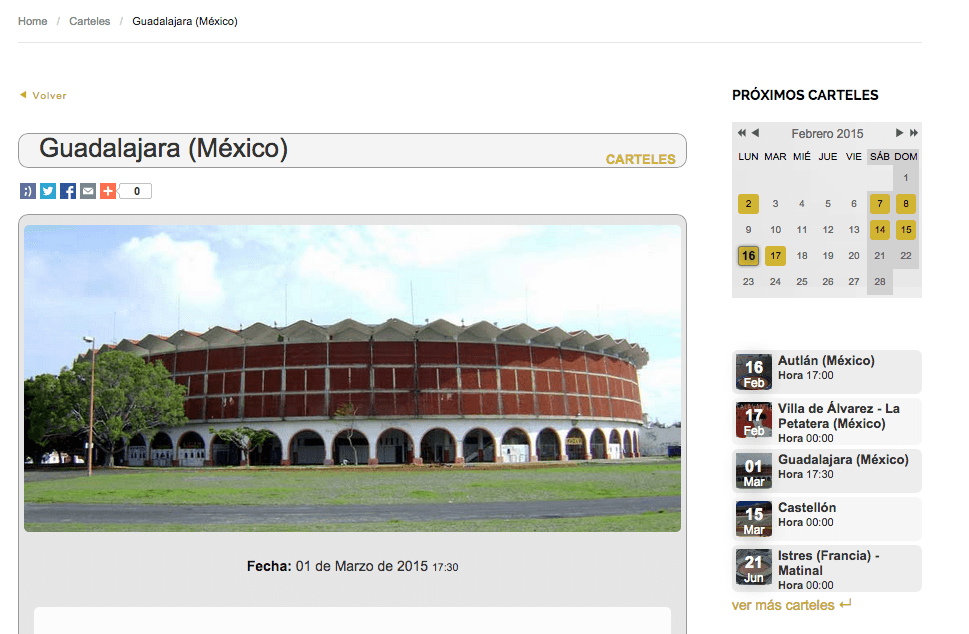The image size is (969, 634).
Task: Share via Tuenti icon
Action: click(28, 192)
